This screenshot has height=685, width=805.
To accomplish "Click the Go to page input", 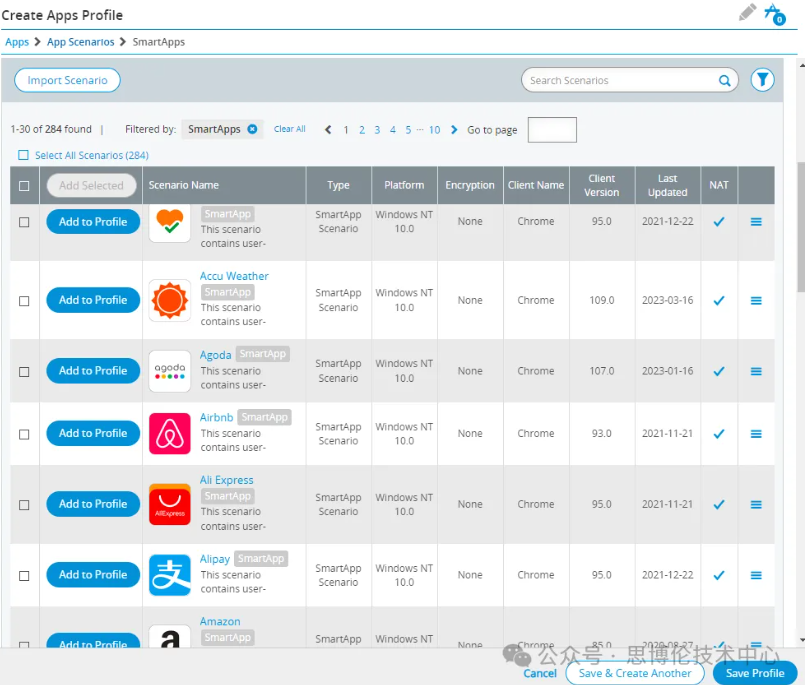I will coord(551,130).
